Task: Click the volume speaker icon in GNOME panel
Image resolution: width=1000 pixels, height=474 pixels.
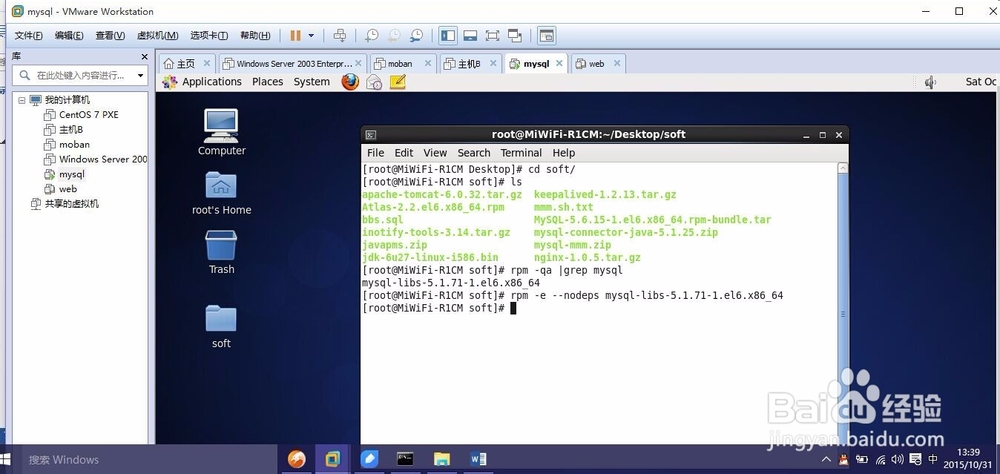Action: pyautogui.click(x=930, y=82)
